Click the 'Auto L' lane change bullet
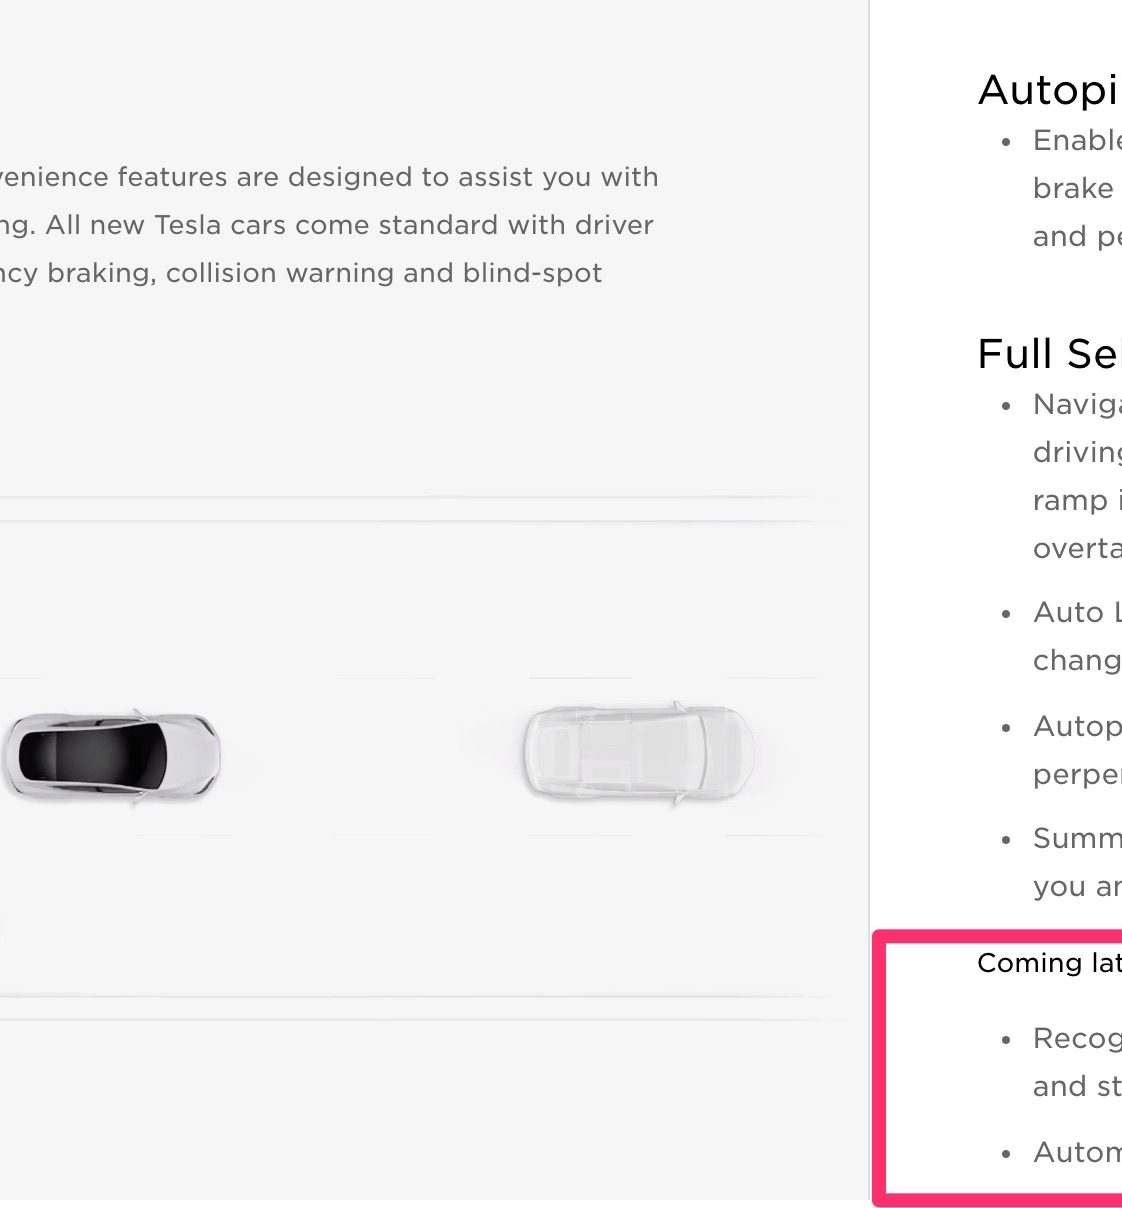The image size is (1122, 1208). 1077,612
